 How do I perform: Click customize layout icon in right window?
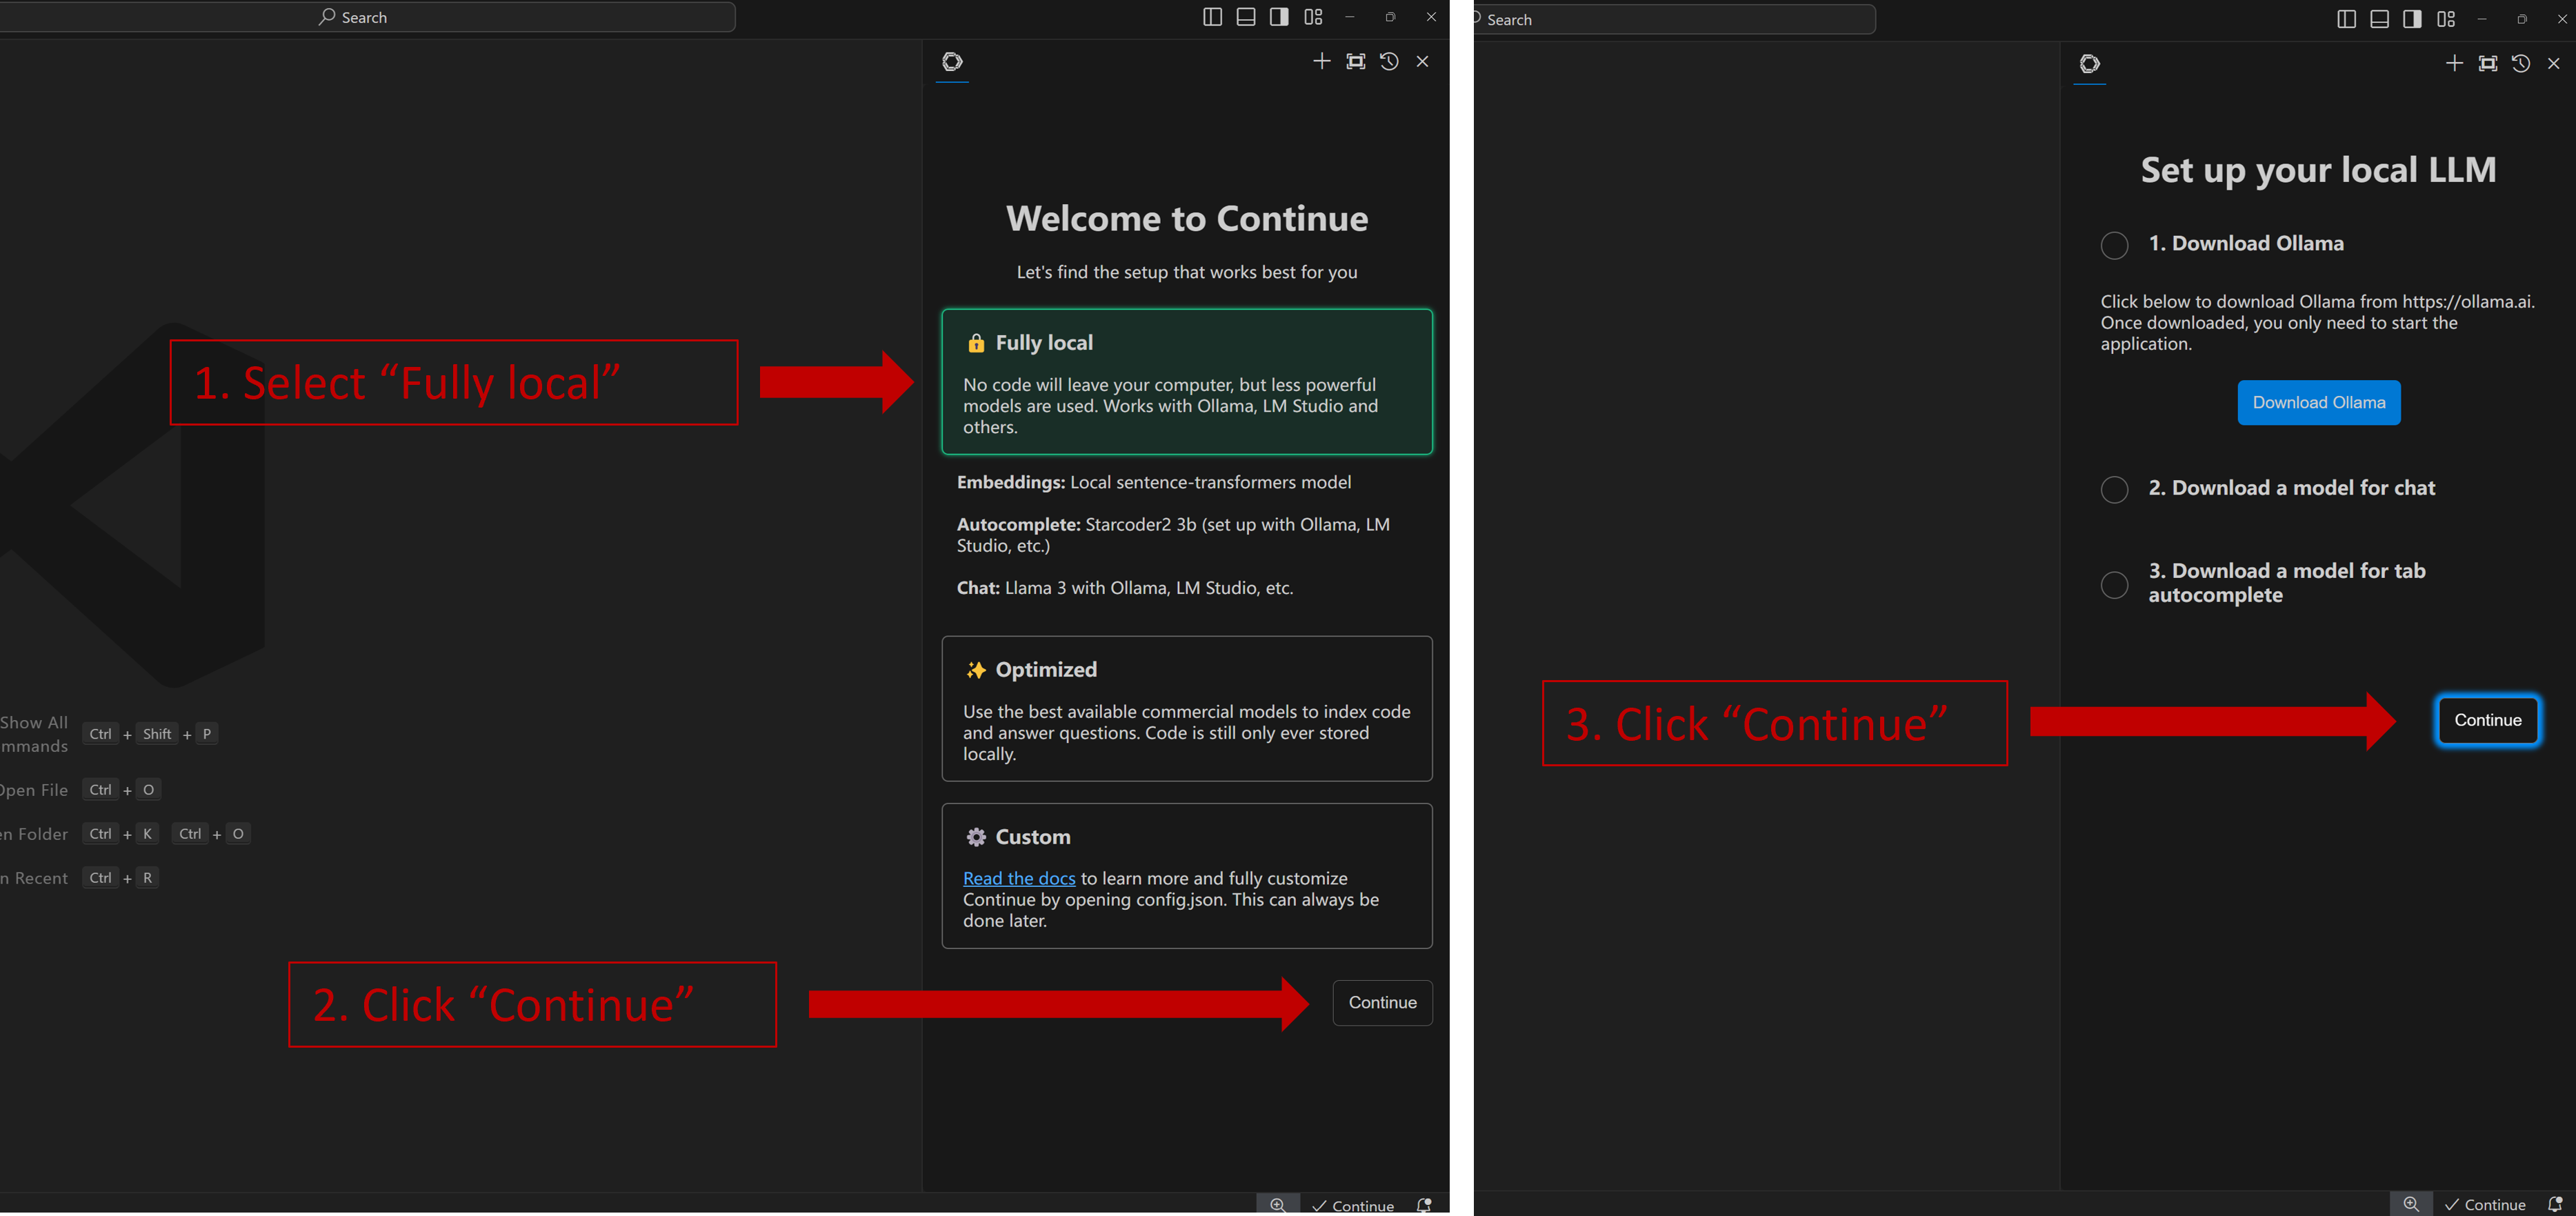point(2445,19)
